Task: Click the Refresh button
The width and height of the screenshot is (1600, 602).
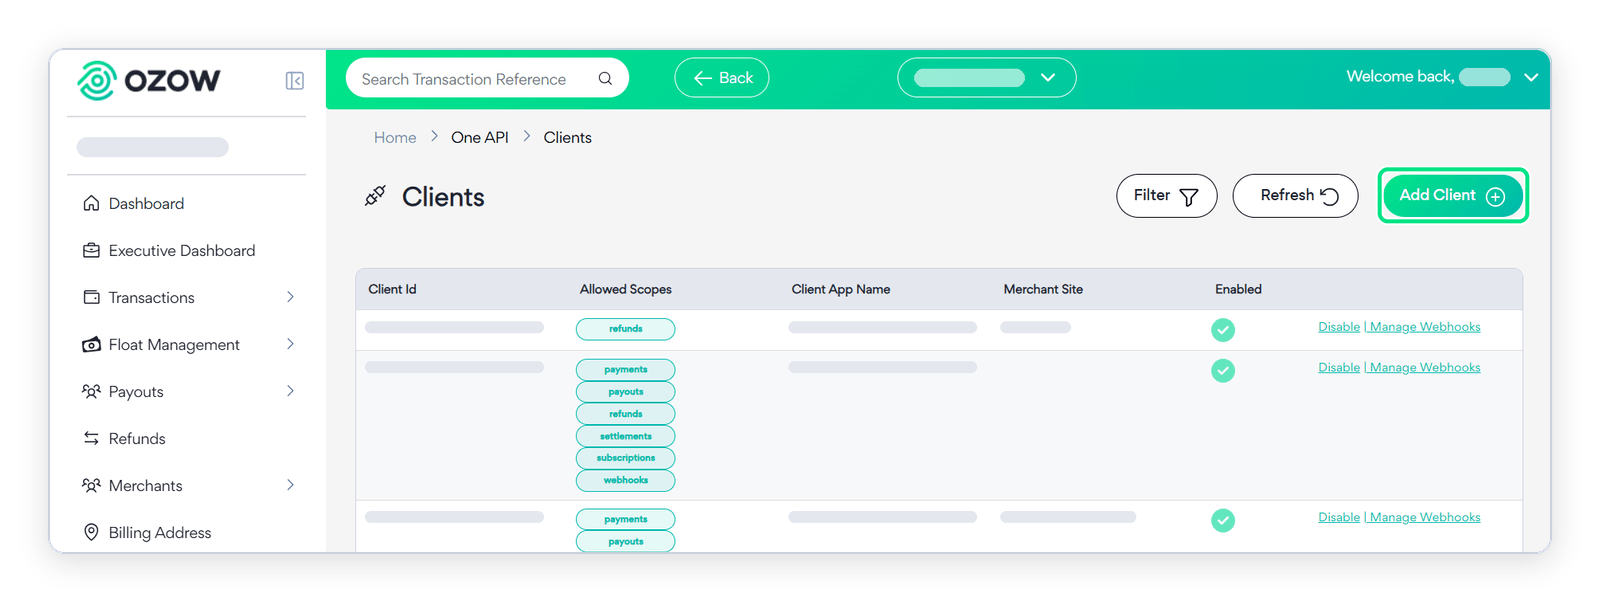Action: 1295,196
